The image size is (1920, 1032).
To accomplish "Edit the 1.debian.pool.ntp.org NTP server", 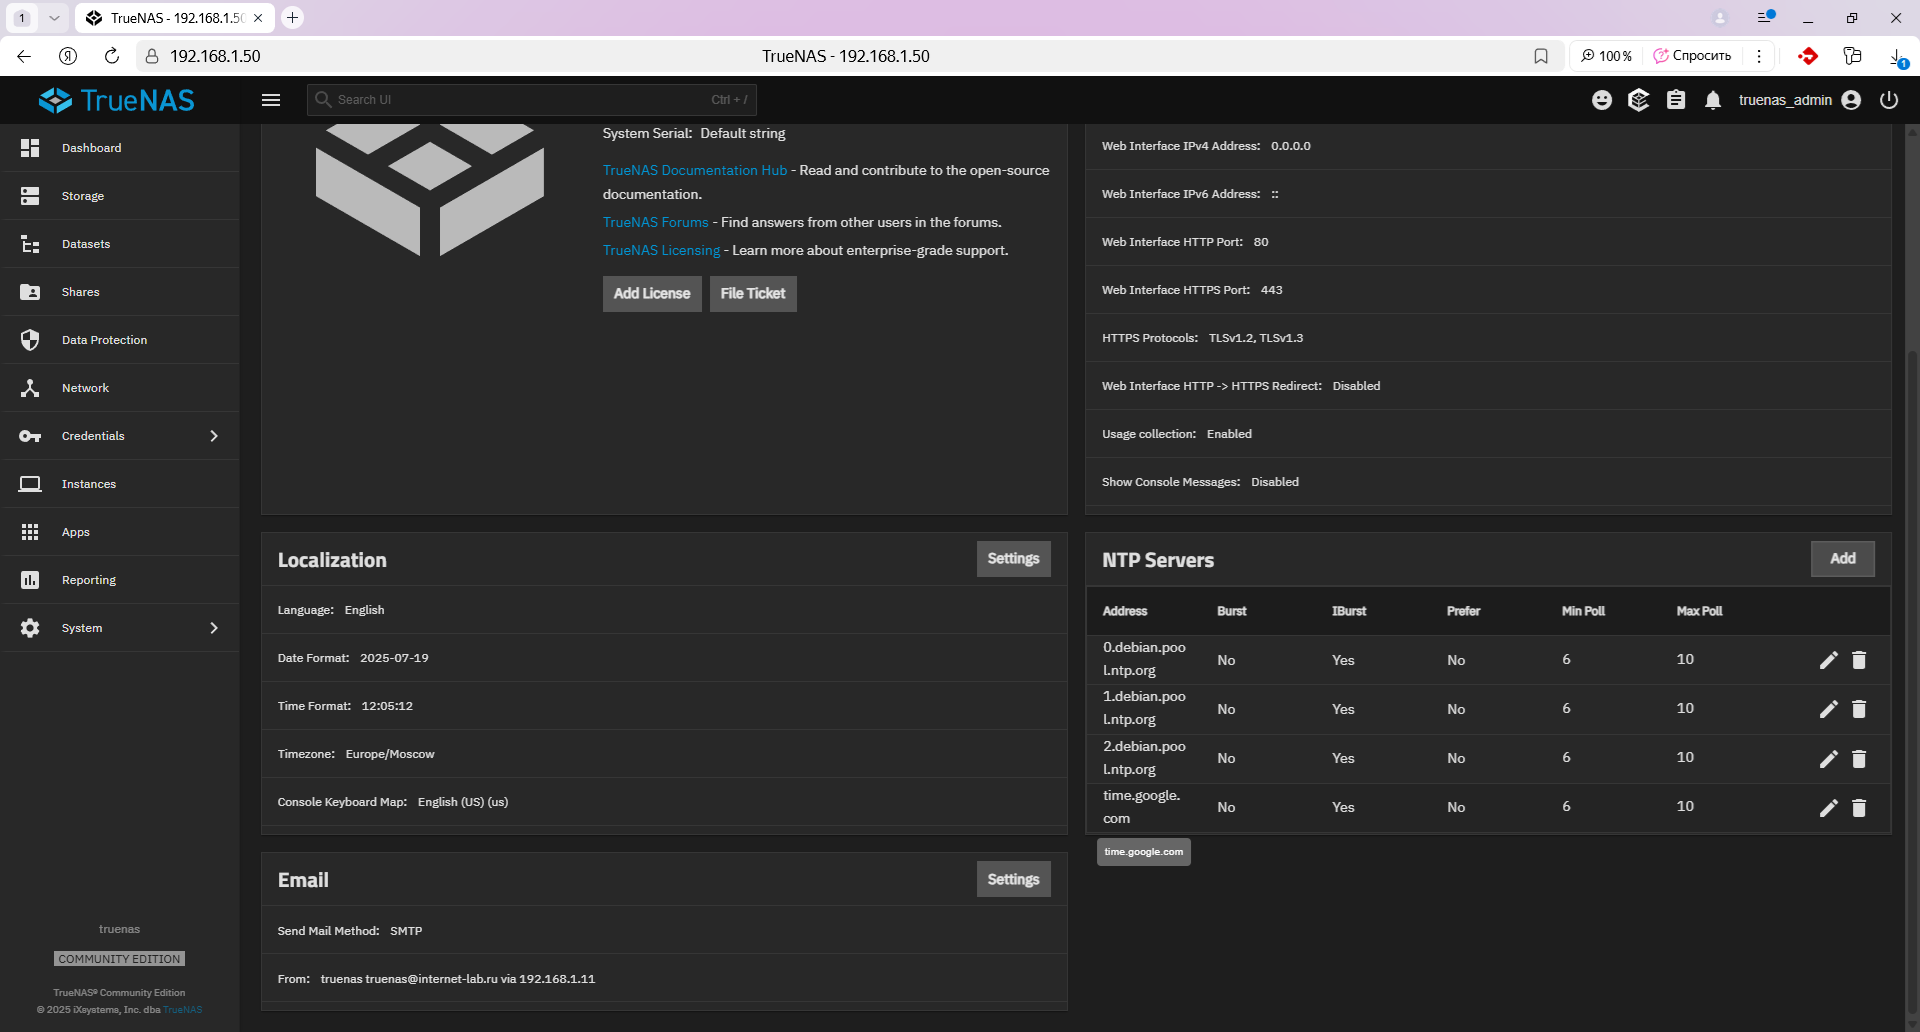I will (x=1828, y=709).
